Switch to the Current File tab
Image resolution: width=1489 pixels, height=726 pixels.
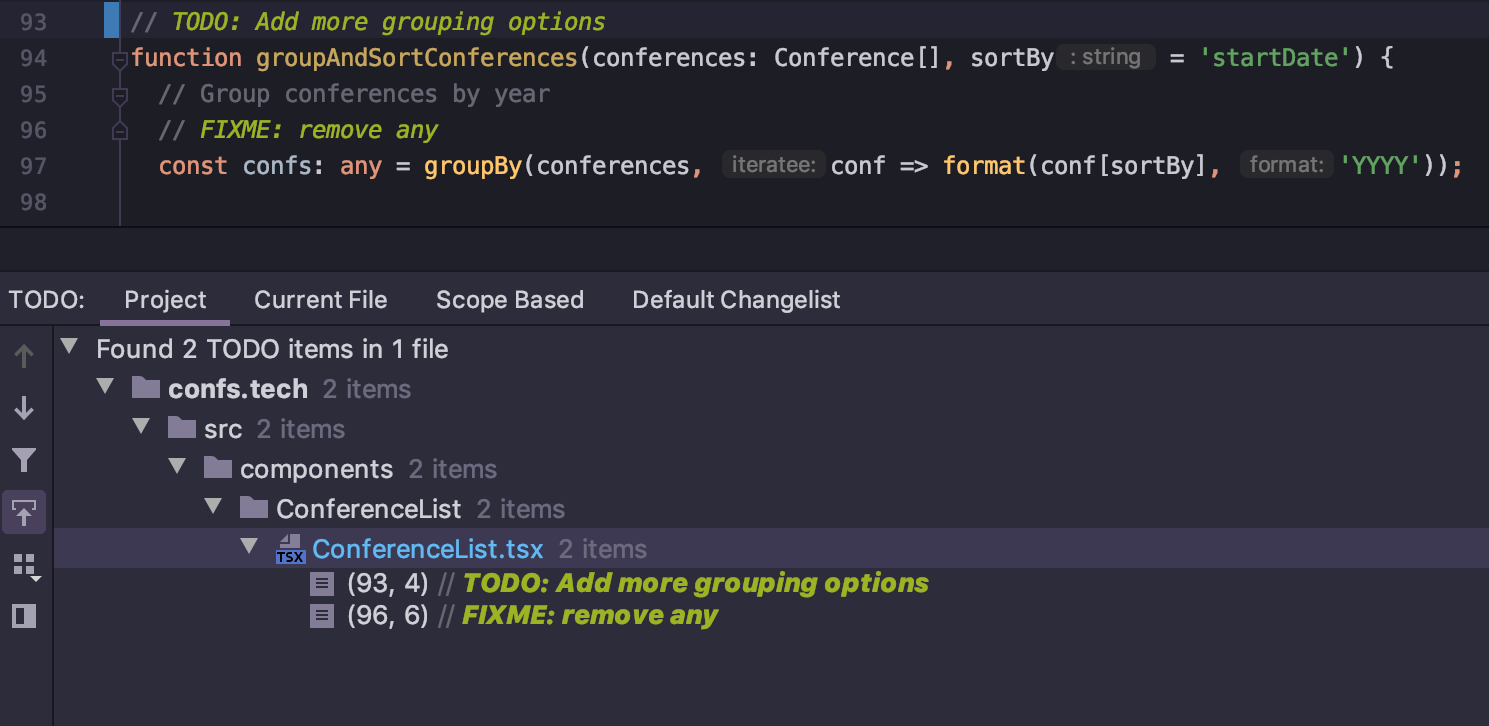pyautogui.click(x=320, y=300)
